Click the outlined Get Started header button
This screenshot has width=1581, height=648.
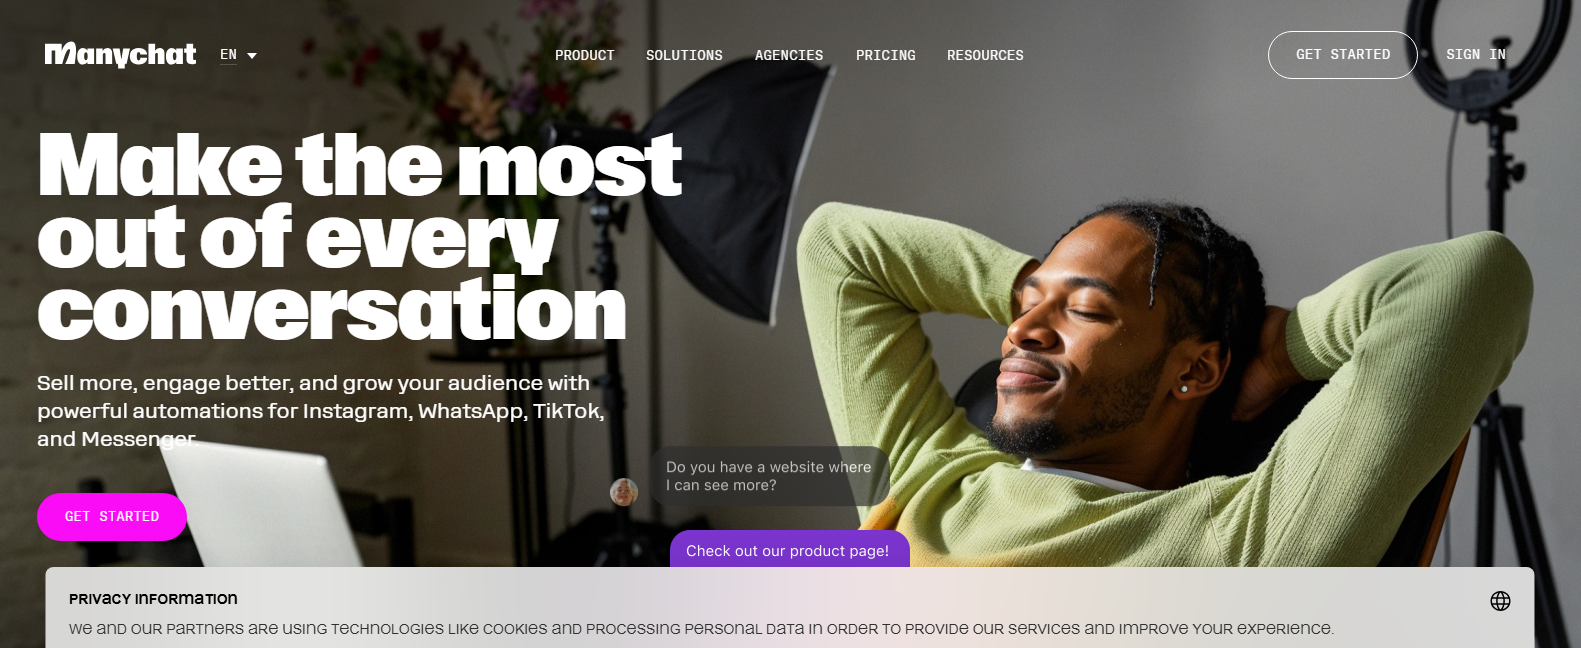[1343, 55]
